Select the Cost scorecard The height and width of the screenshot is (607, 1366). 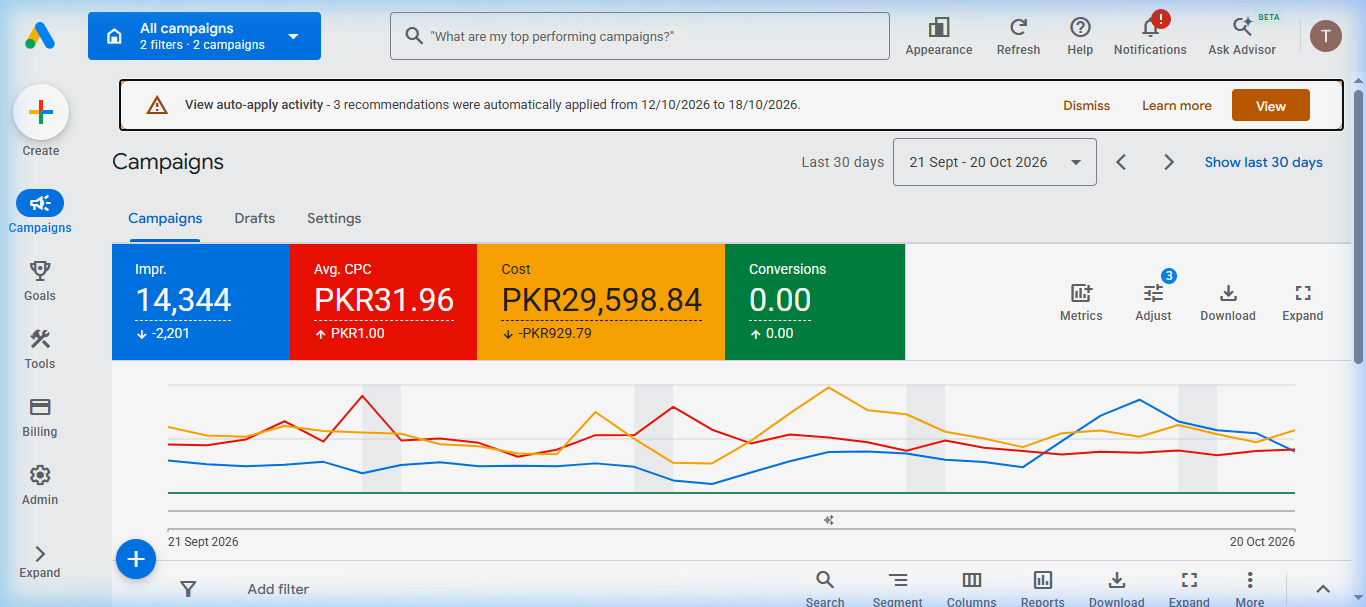601,302
